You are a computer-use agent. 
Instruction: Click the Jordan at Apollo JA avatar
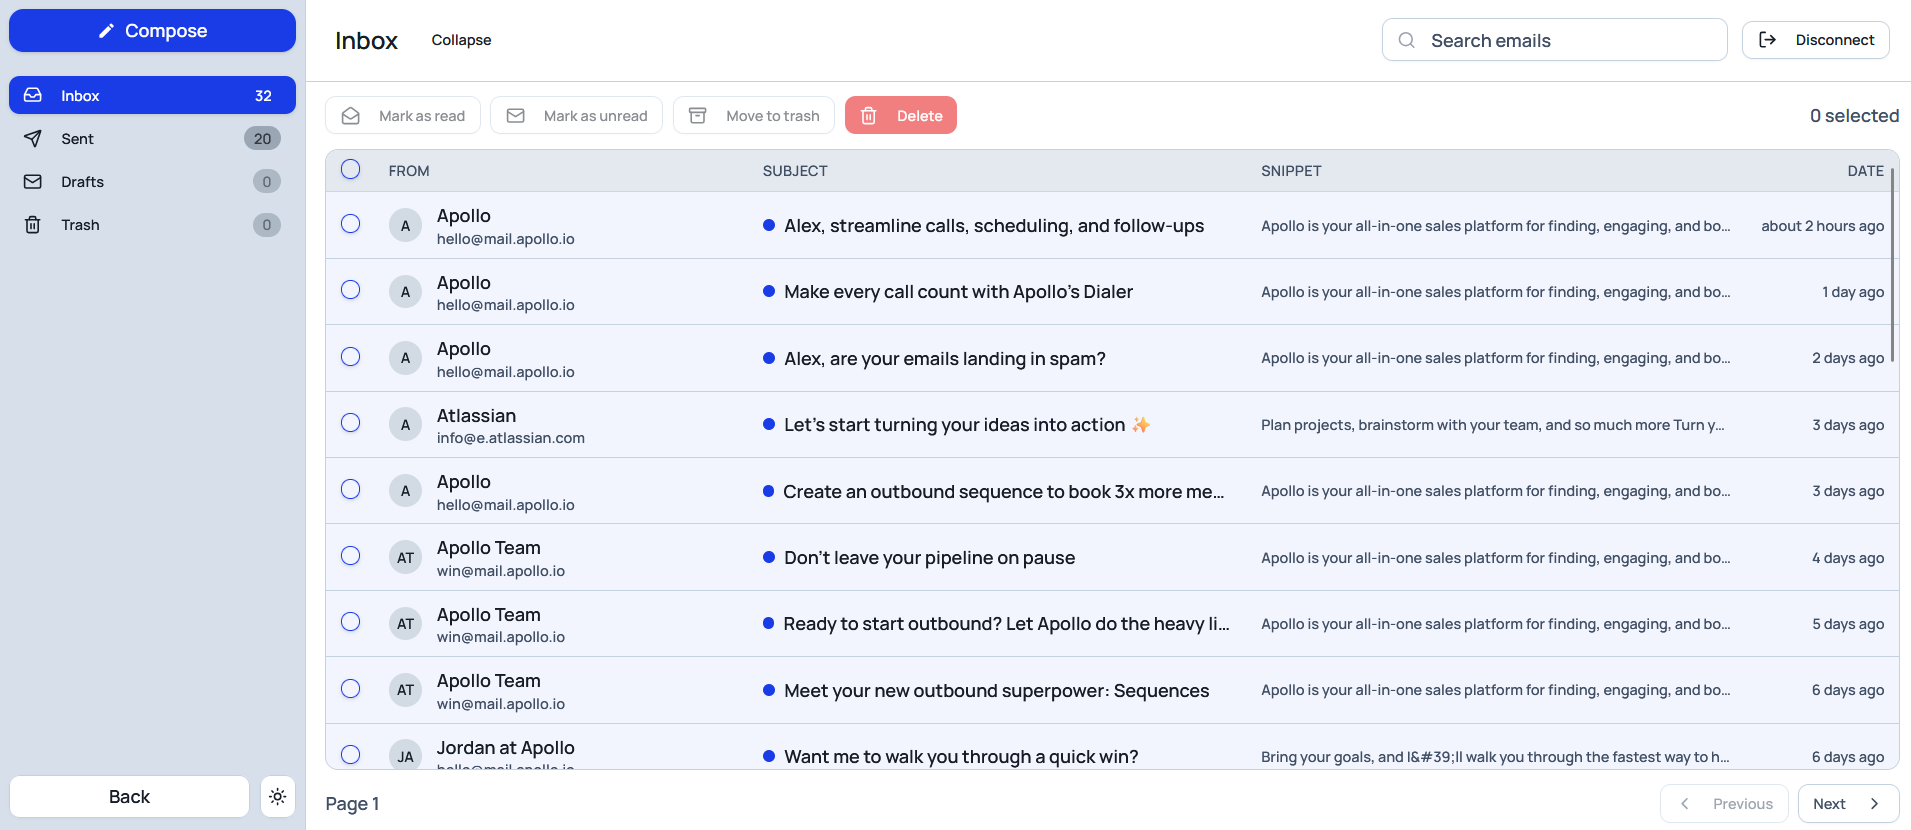coord(405,756)
